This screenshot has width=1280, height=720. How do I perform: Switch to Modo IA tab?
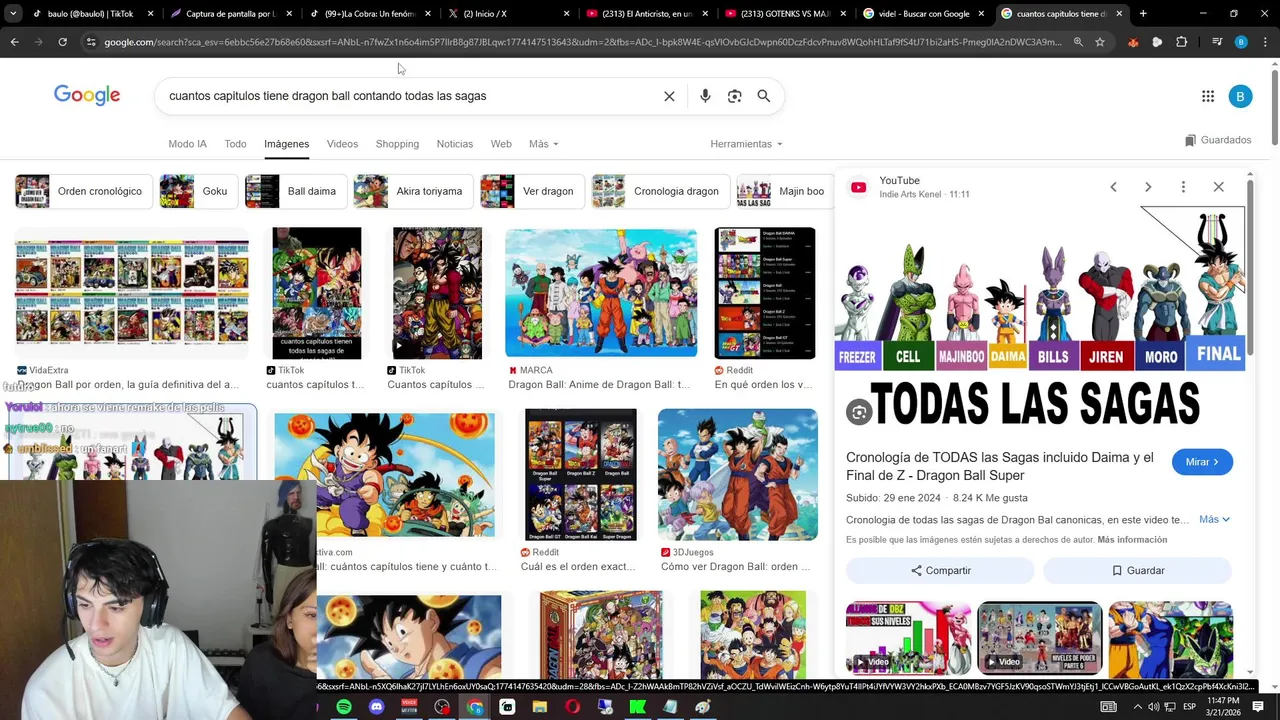pyautogui.click(x=187, y=144)
